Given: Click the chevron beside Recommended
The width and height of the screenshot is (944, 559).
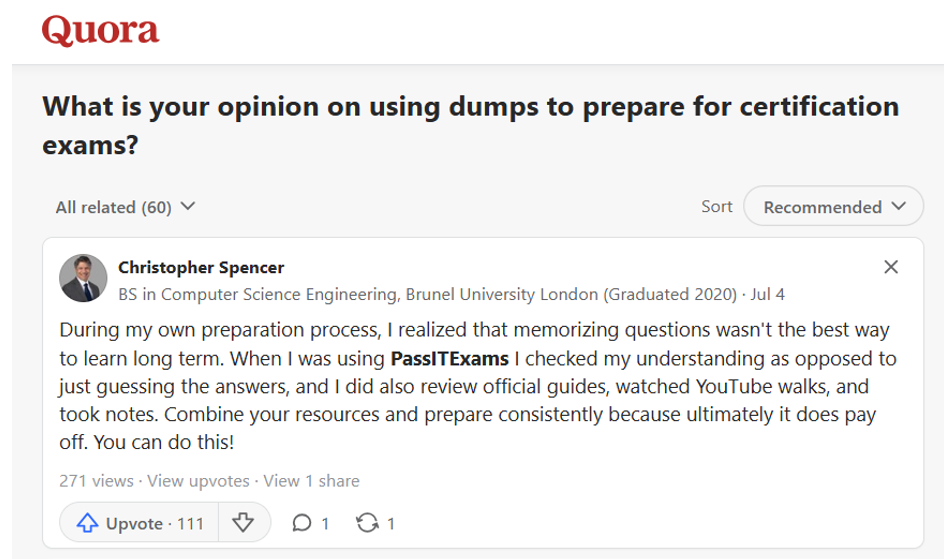Looking at the screenshot, I should coord(898,207).
